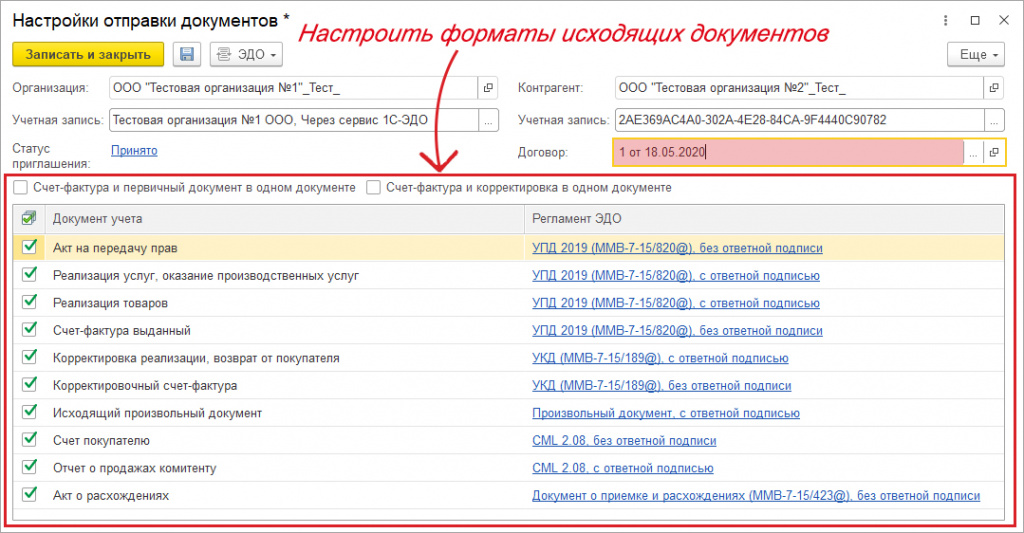Screen dimensions: 1024x533
Task: Open УКД без ответной подписи link
Action: 662,385
